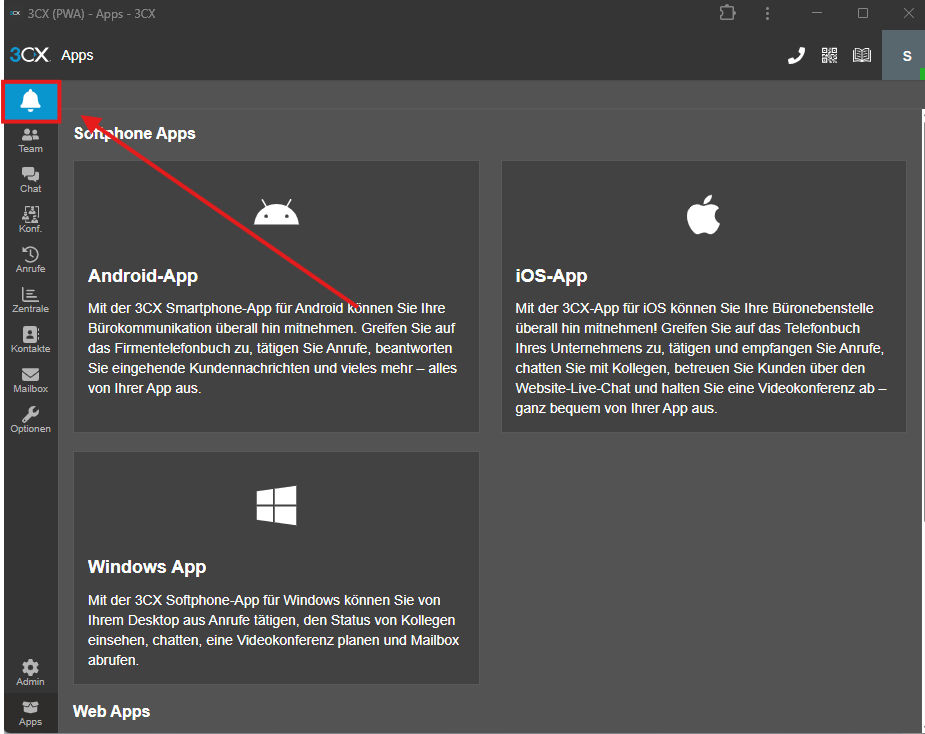The width and height of the screenshot is (925, 734).
Task: Open Kontakte contacts list
Action: [x=30, y=340]
